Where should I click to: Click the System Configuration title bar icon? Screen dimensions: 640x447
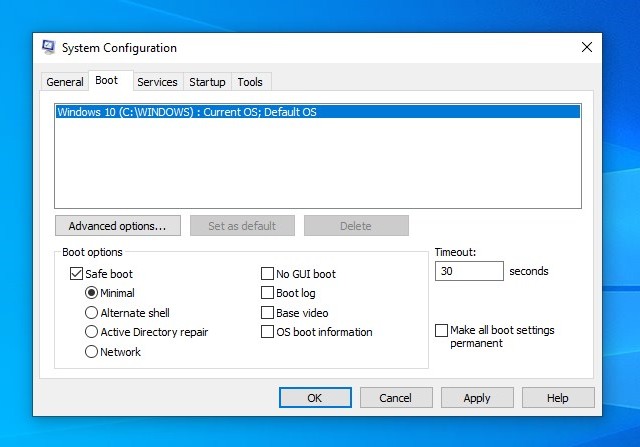[48, 47]
